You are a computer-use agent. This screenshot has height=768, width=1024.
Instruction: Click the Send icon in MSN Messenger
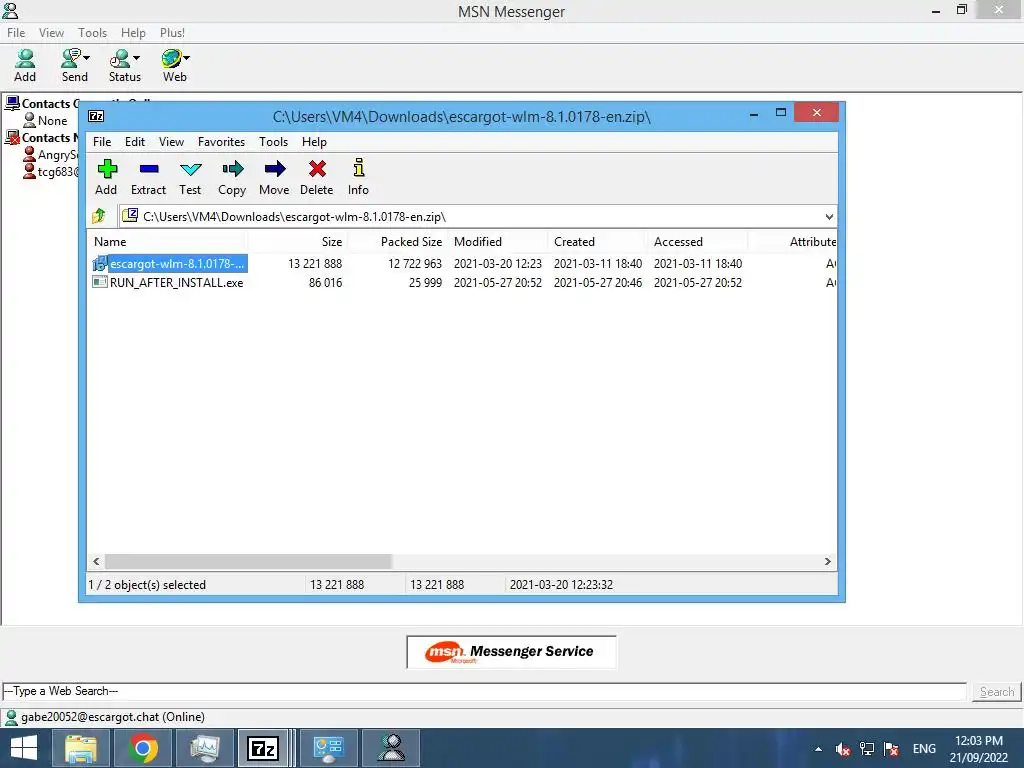71,58
